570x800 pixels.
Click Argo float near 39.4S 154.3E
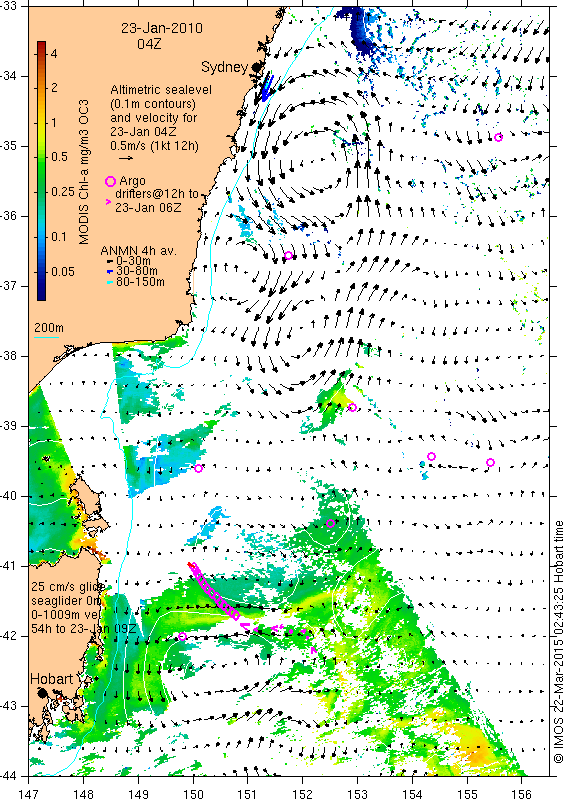tap(431, 457)
